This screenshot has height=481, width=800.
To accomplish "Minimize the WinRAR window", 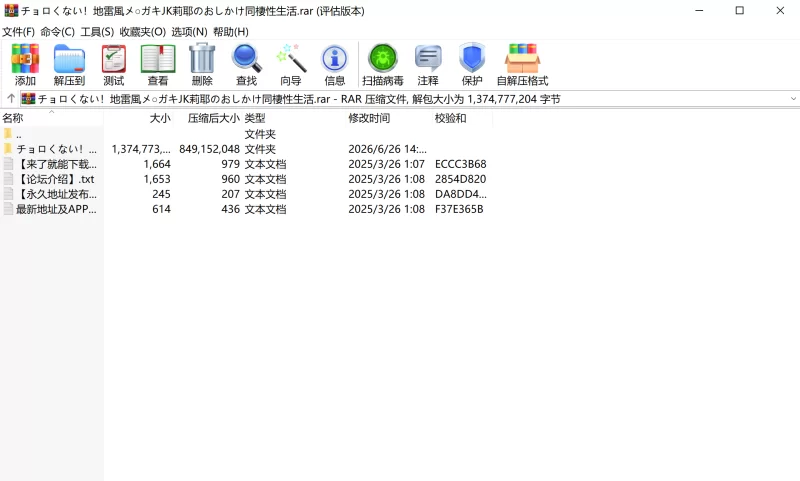I will (x=699, y=11).
